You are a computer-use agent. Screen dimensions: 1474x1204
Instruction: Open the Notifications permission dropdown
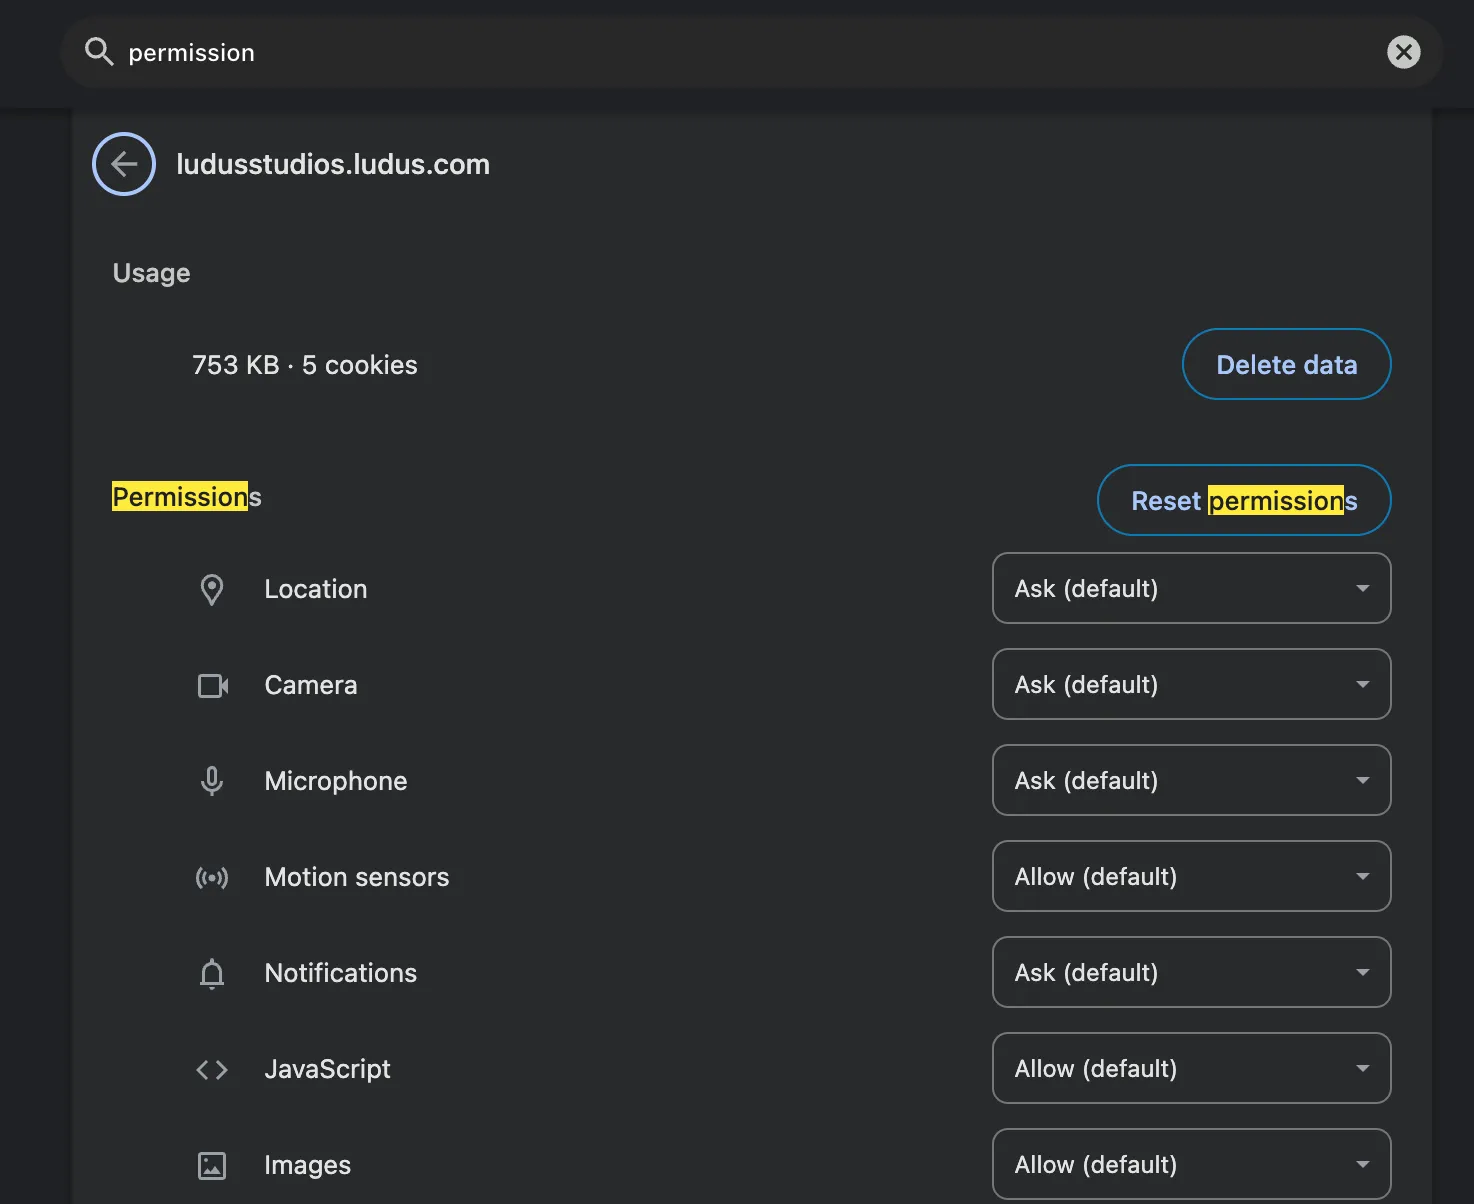tap(1191, 972)
